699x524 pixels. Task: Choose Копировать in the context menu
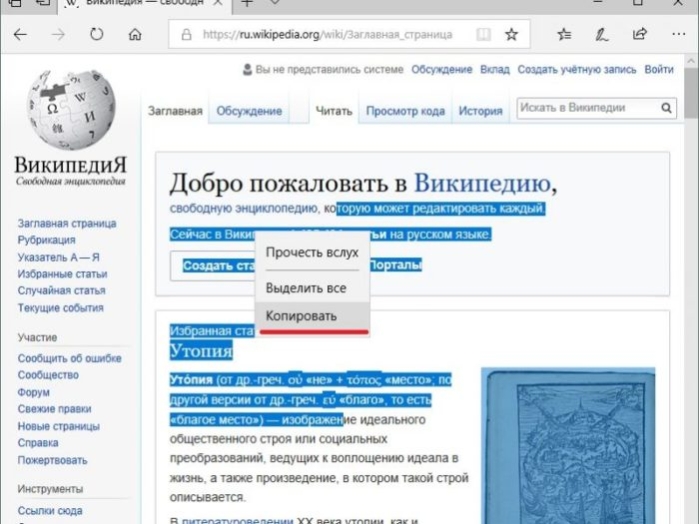(312, 316)
